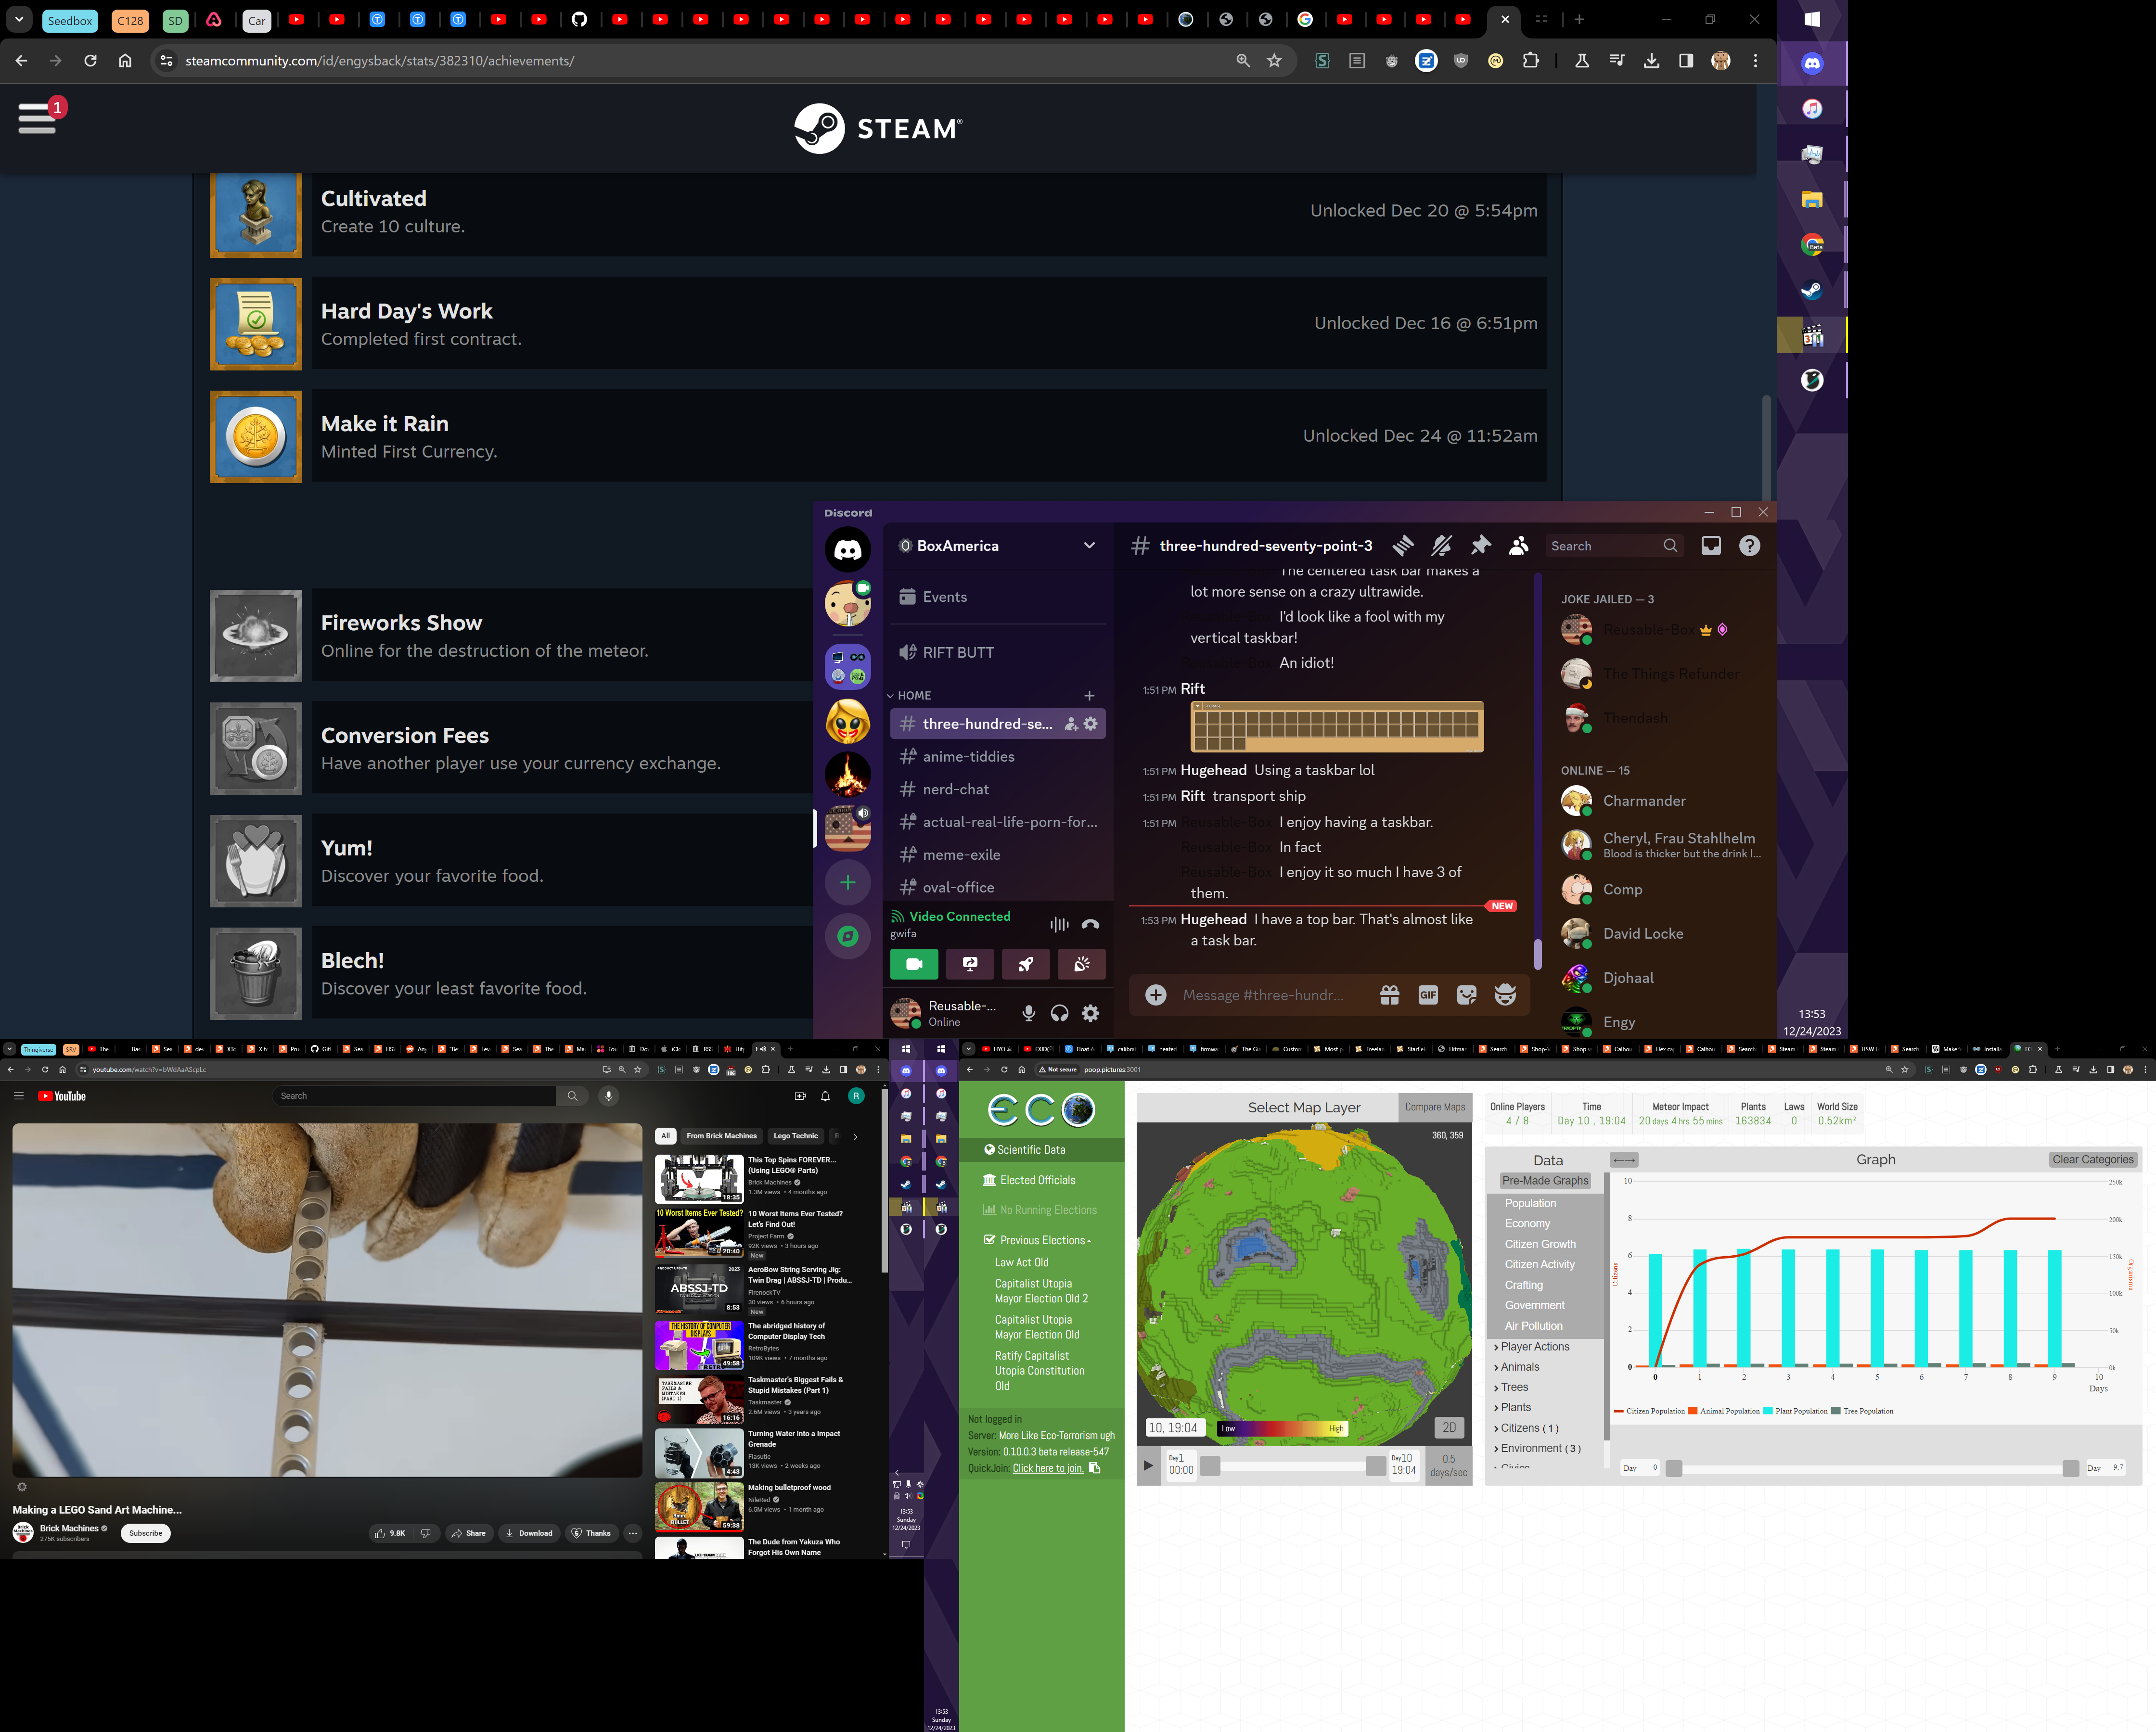2156x1732 pixels.
Task: Open Discord direct messages home icon
Action: tap(848, 549)
